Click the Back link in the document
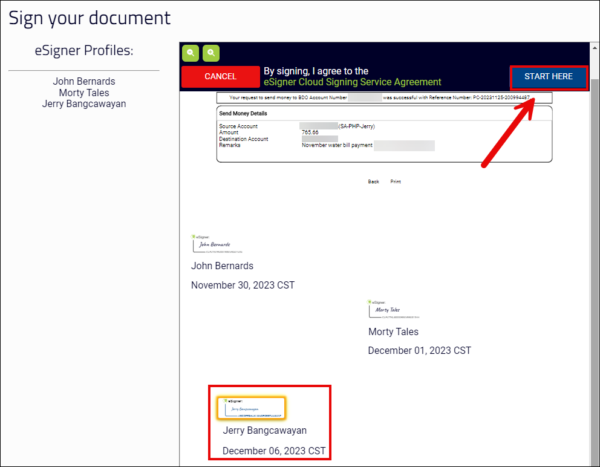 coord(373,182)
